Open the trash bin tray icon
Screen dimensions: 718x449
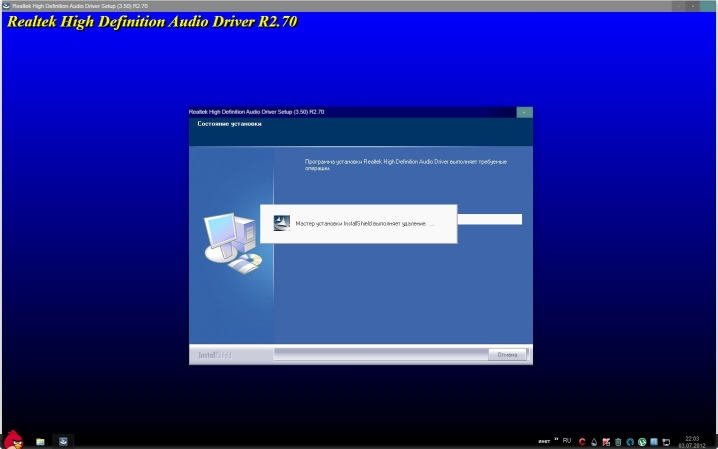618,442
